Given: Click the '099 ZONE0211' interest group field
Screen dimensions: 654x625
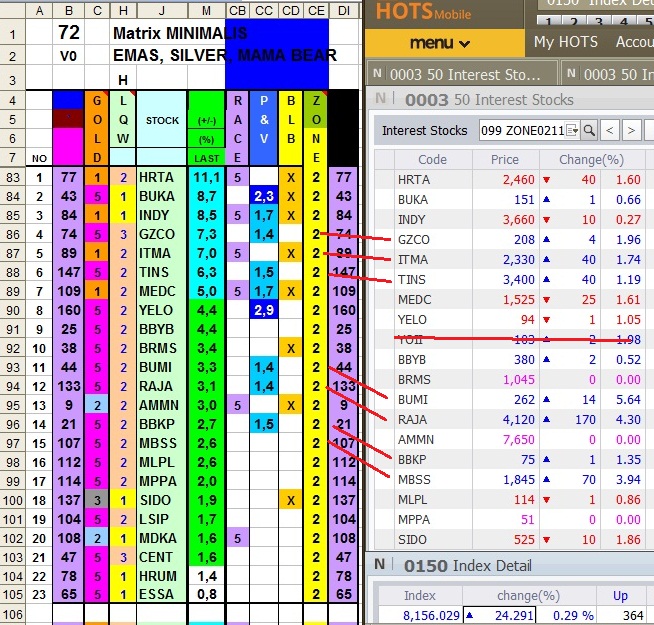Looking at the screenshot, I should 523,131.
